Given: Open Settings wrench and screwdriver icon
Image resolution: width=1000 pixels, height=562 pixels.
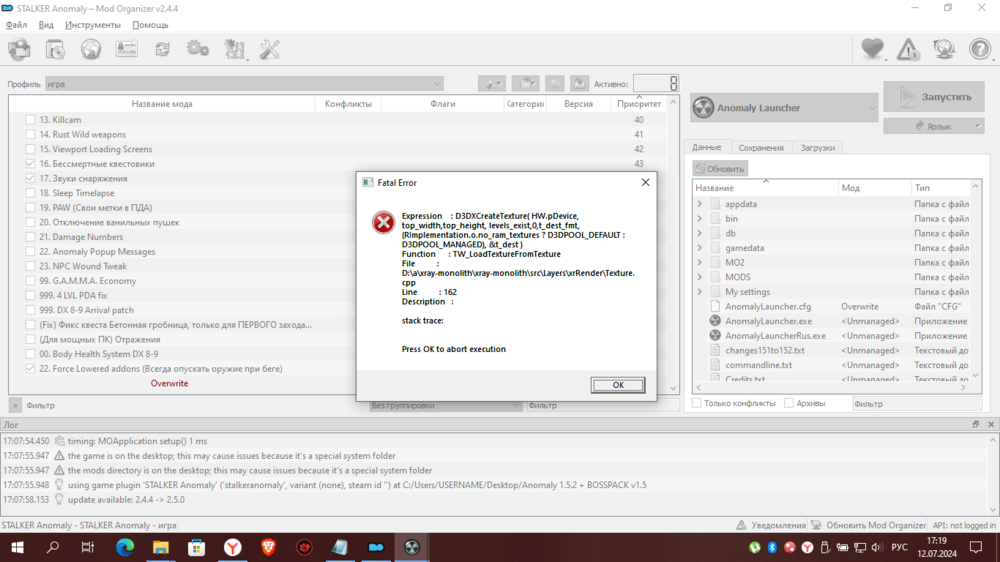Looking at the screenshot, I should (x=270, y=48).
